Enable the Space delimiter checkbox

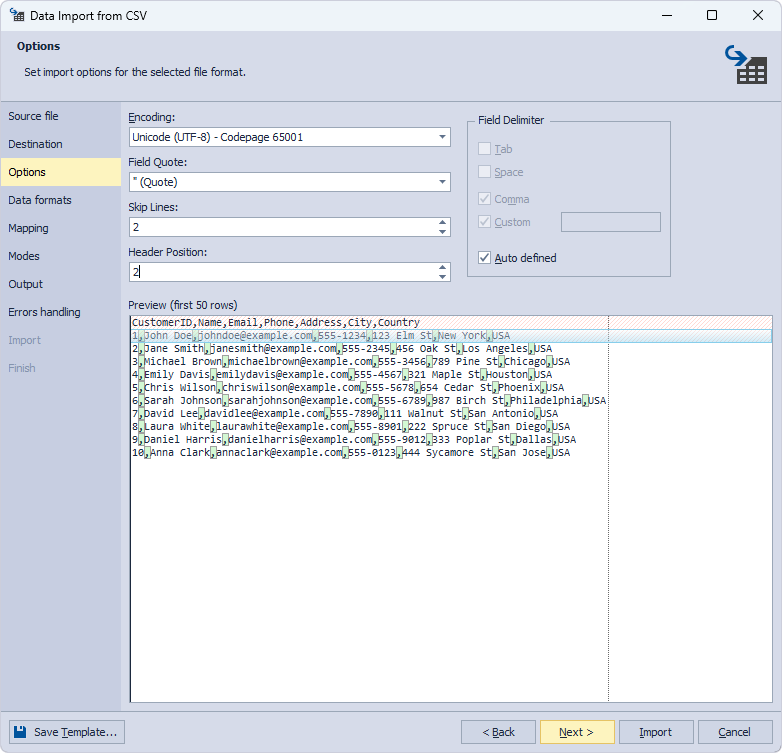484,172
